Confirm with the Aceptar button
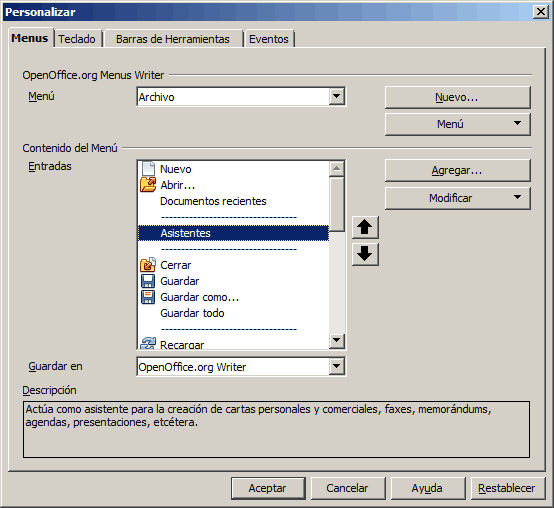Screen dimensions: 554x508 click(268, 488)
